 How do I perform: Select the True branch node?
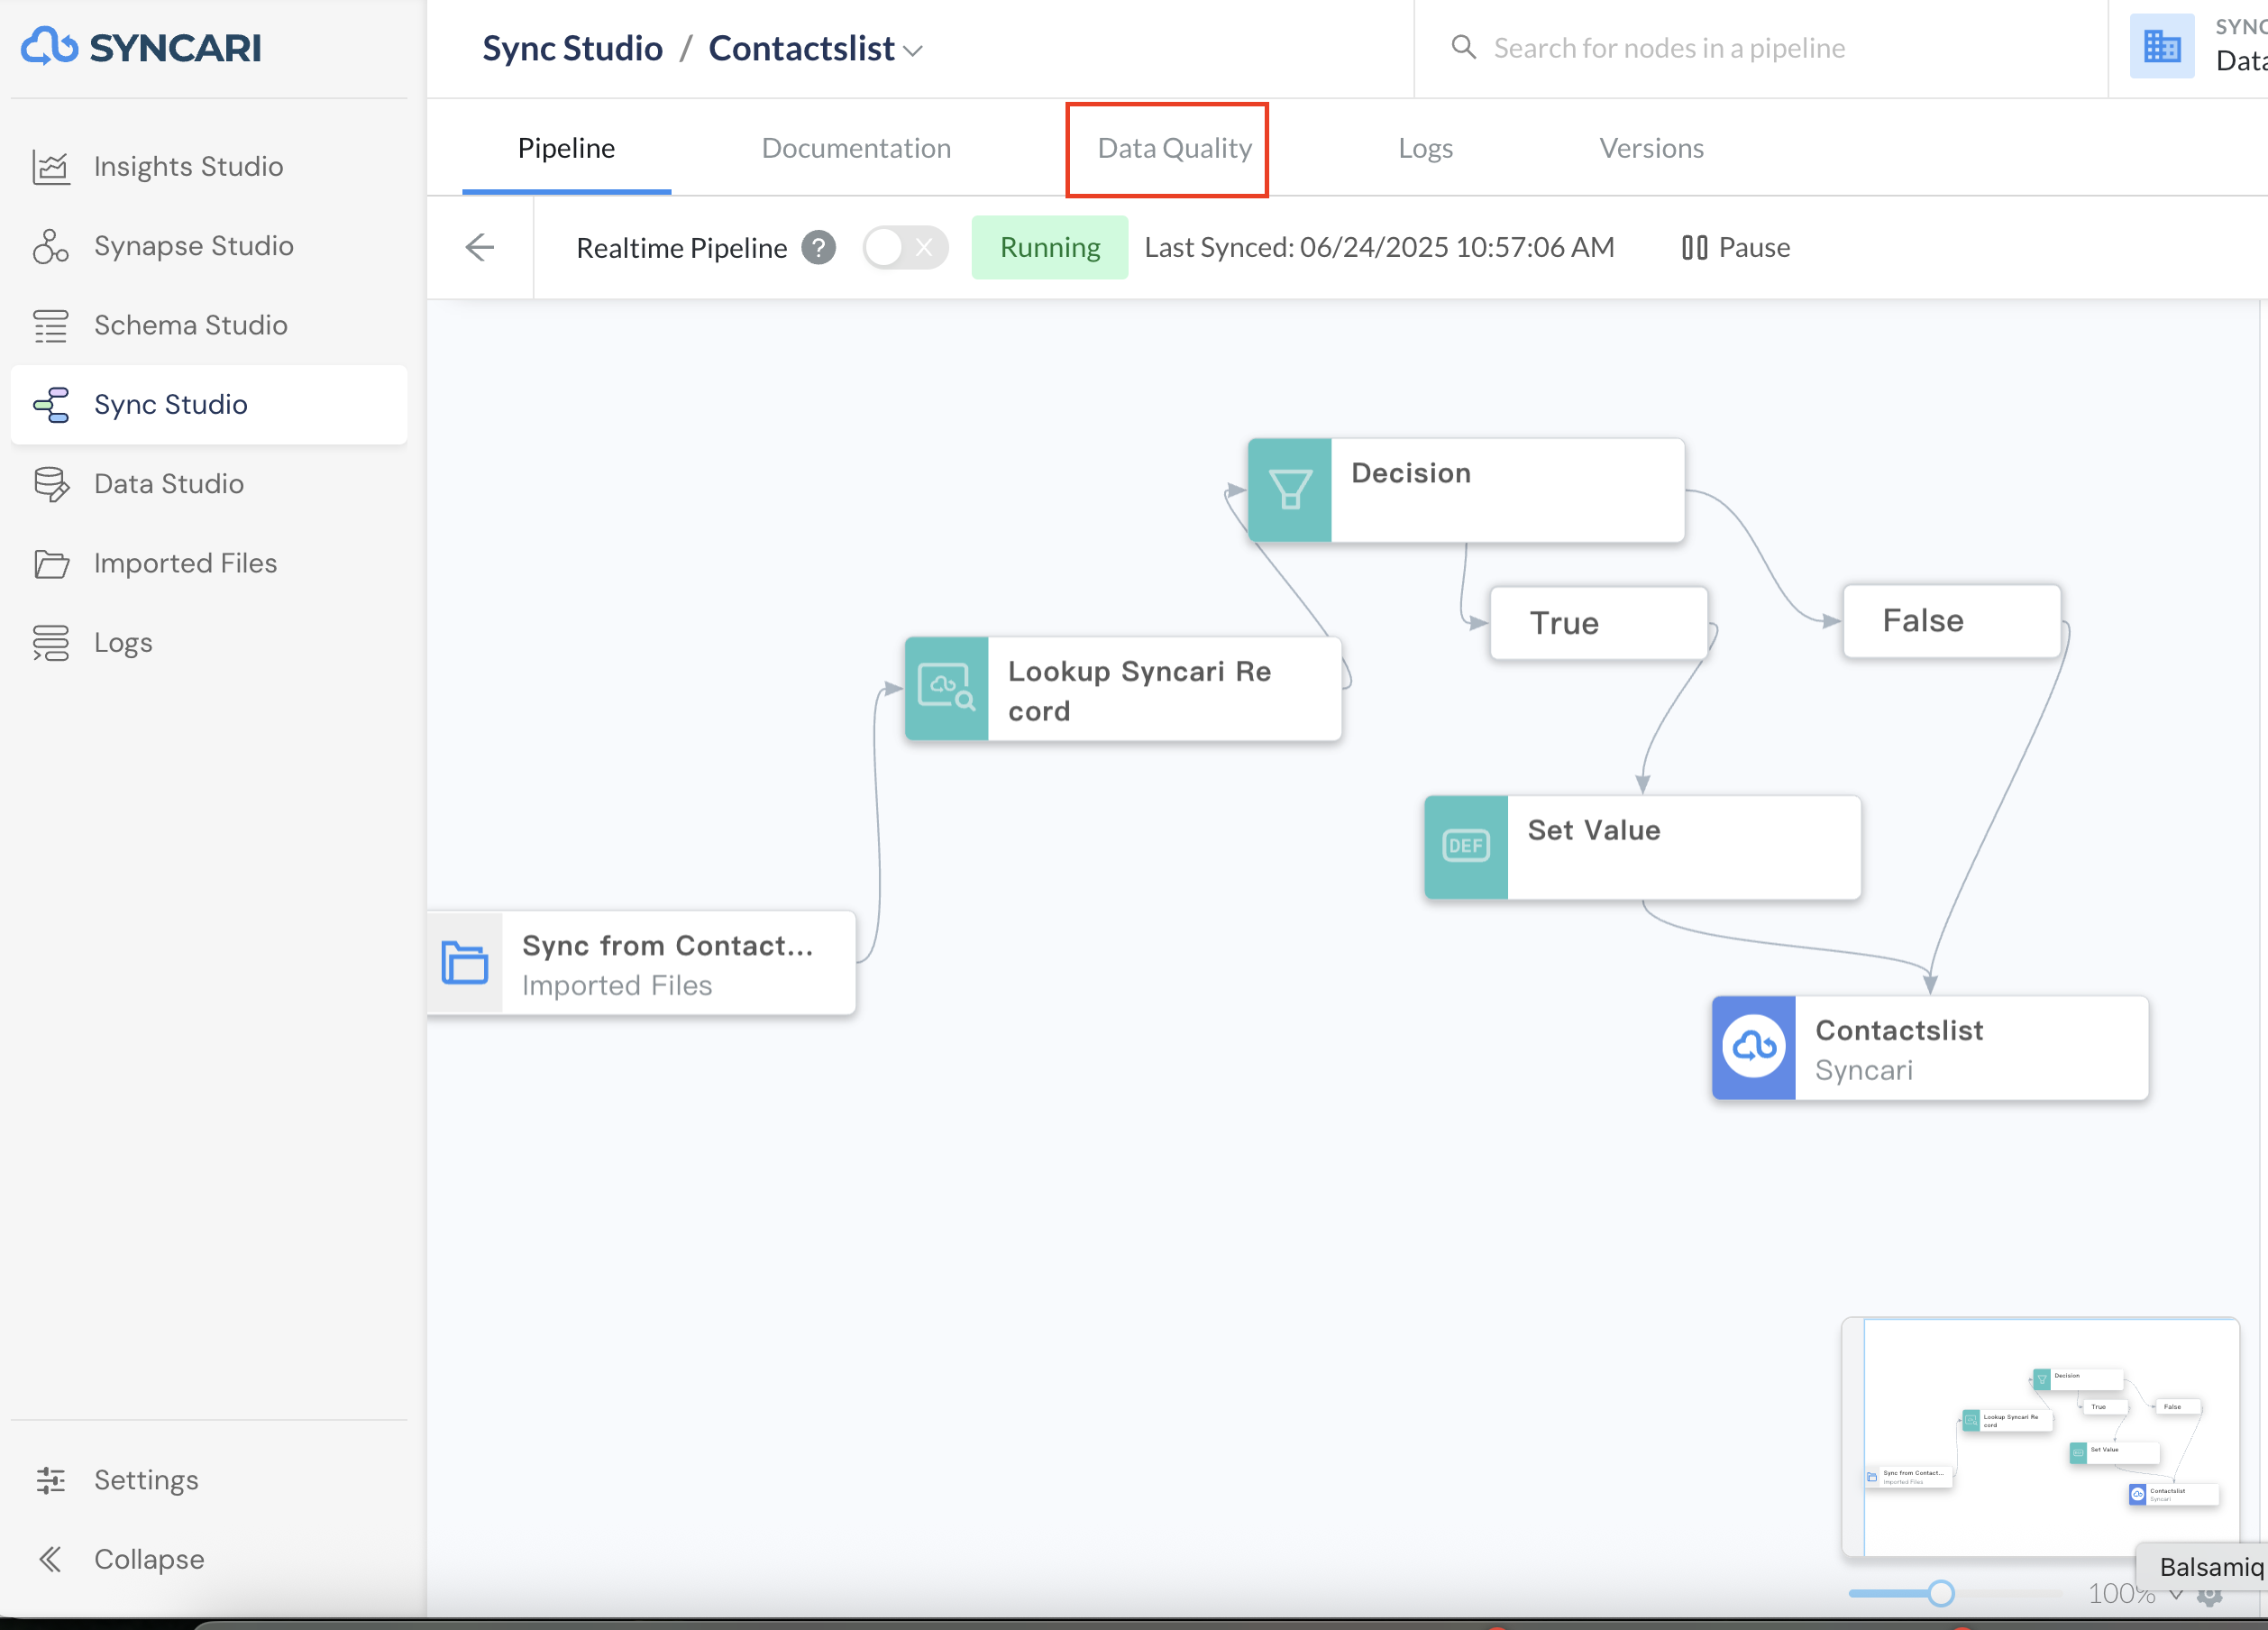coord(1598,623)
